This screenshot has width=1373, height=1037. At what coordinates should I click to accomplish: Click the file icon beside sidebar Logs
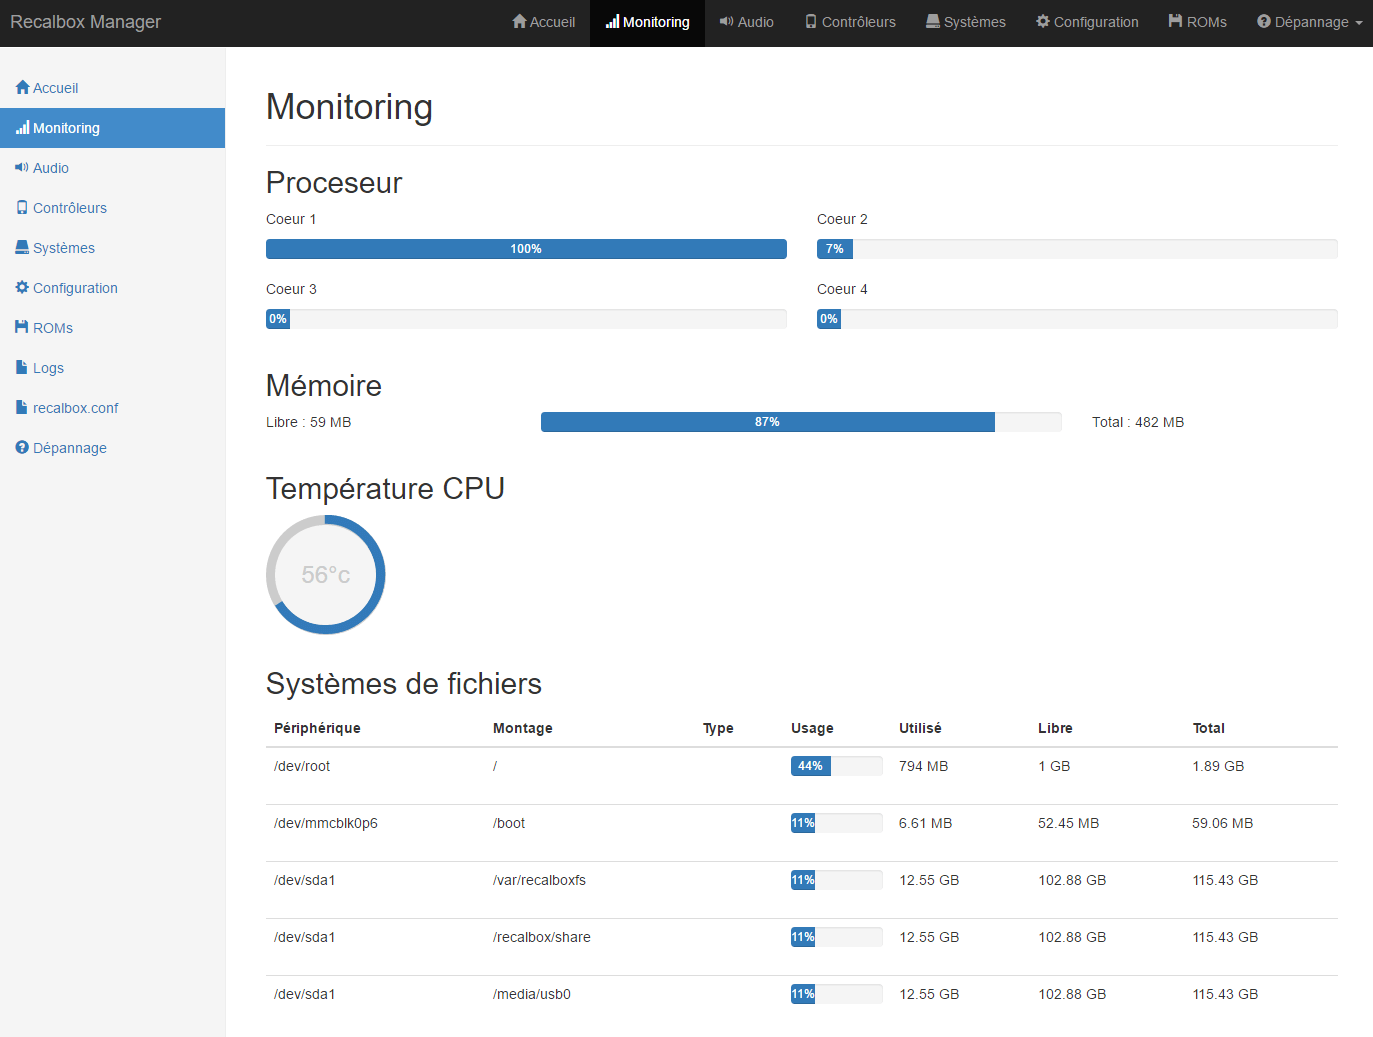(22, 368)
